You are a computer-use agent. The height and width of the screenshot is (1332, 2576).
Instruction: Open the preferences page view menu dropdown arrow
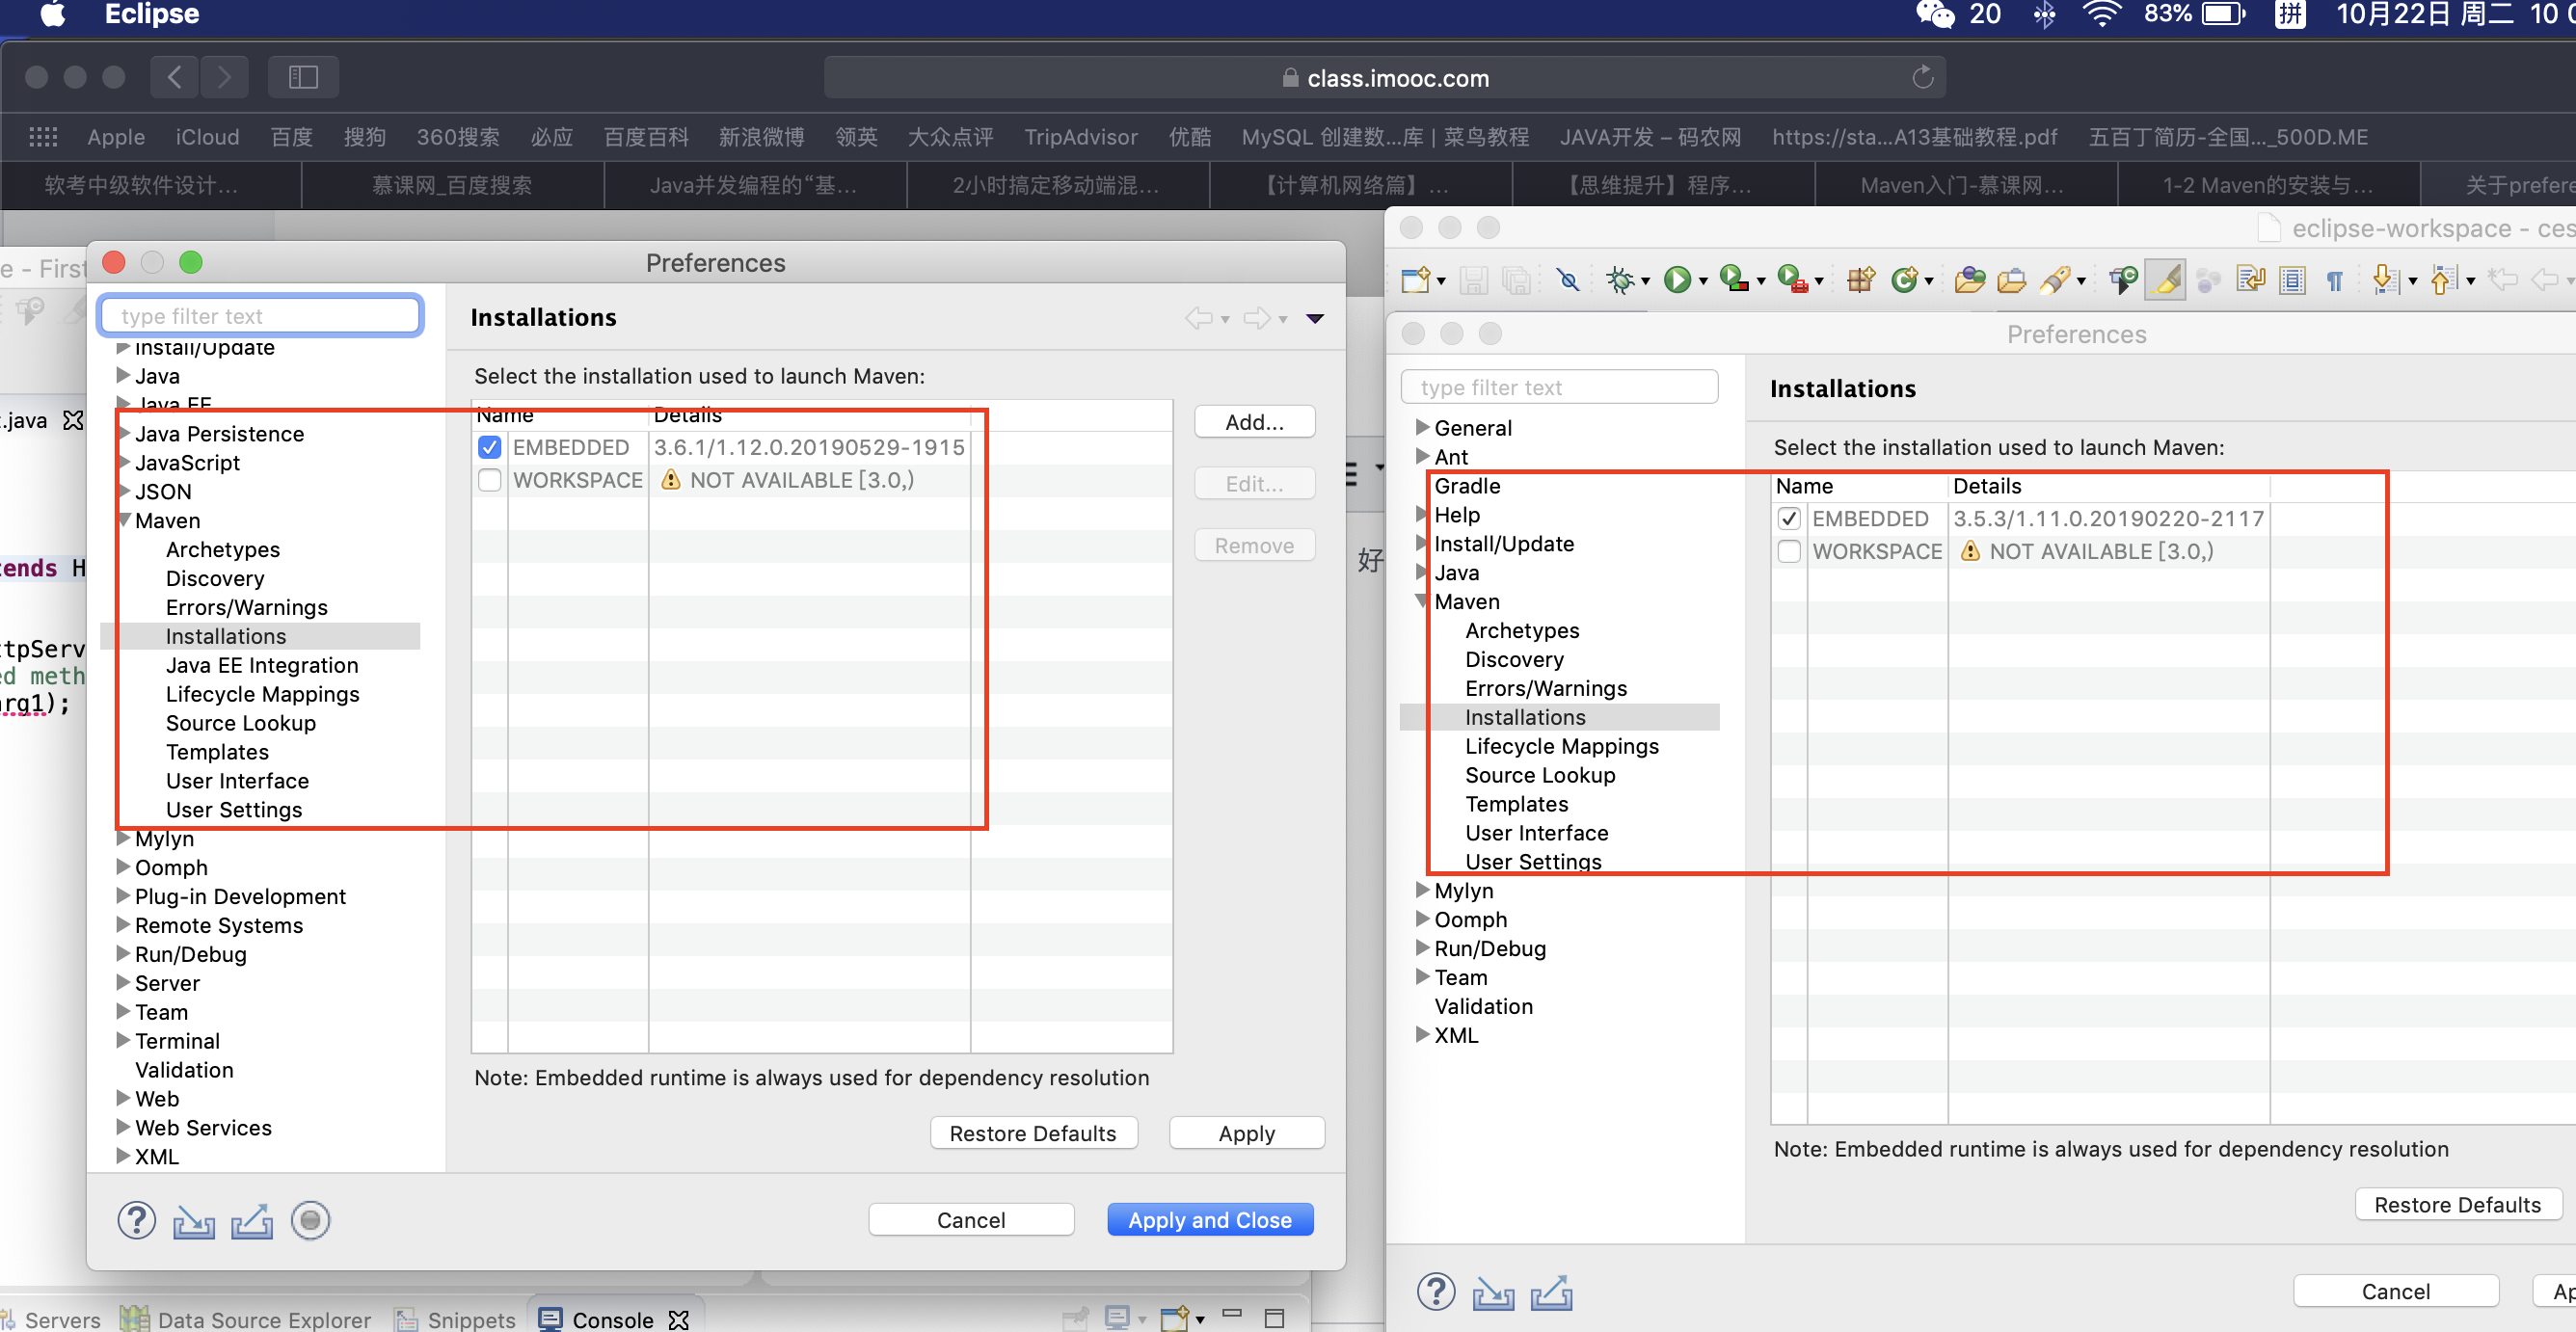(1315, 318)
